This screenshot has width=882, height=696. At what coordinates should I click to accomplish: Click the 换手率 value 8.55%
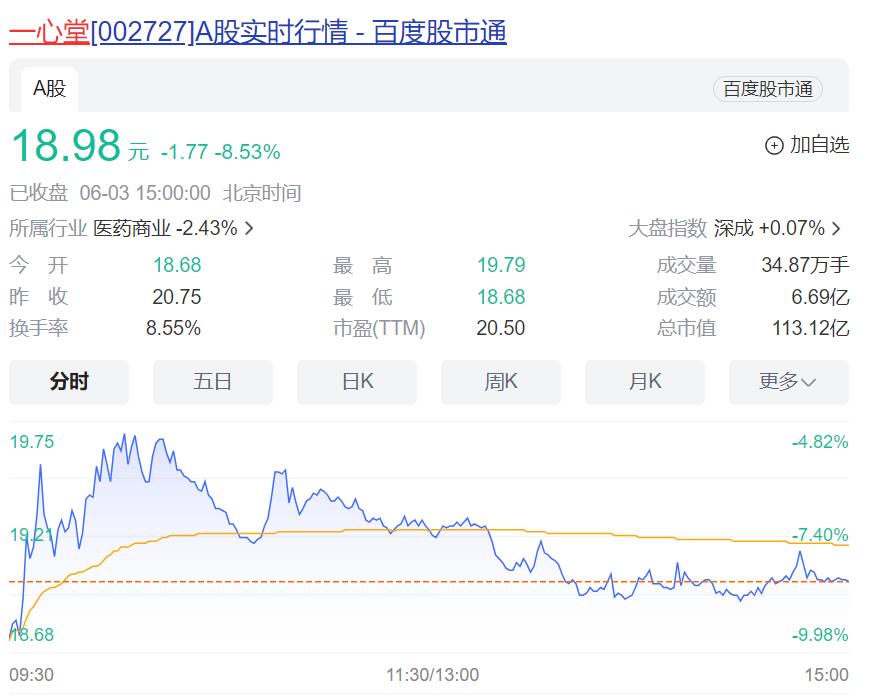tap(173, 328)
